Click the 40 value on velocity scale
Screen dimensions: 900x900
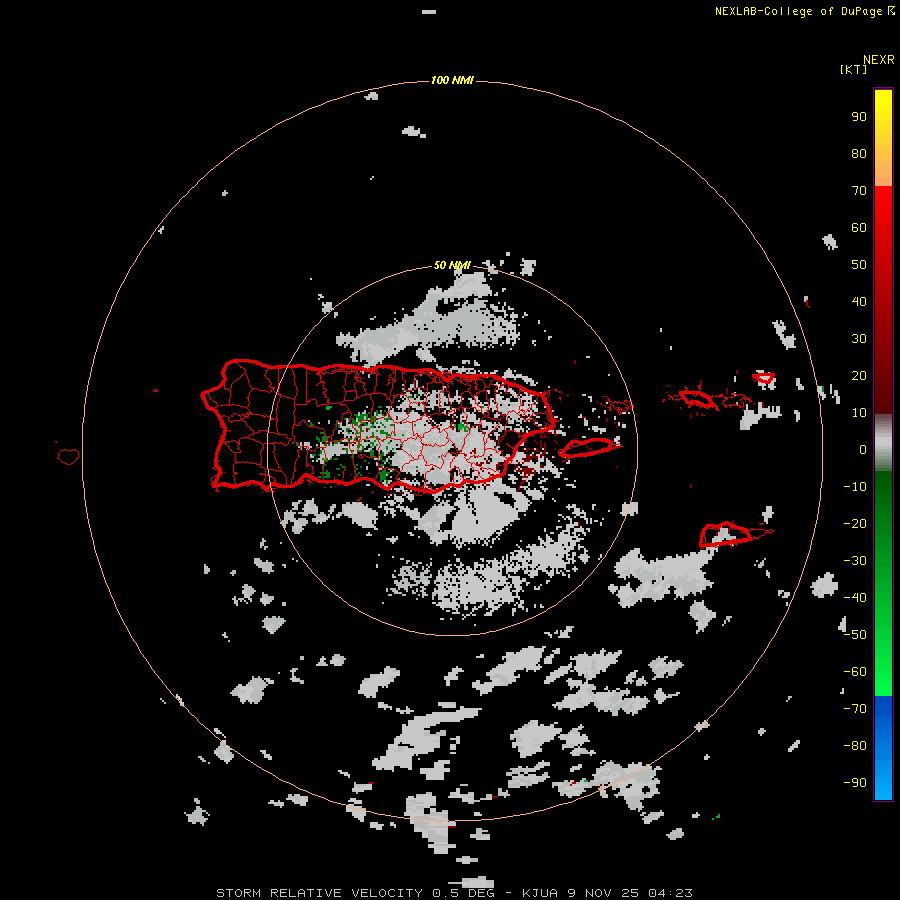tap(859, 302)
